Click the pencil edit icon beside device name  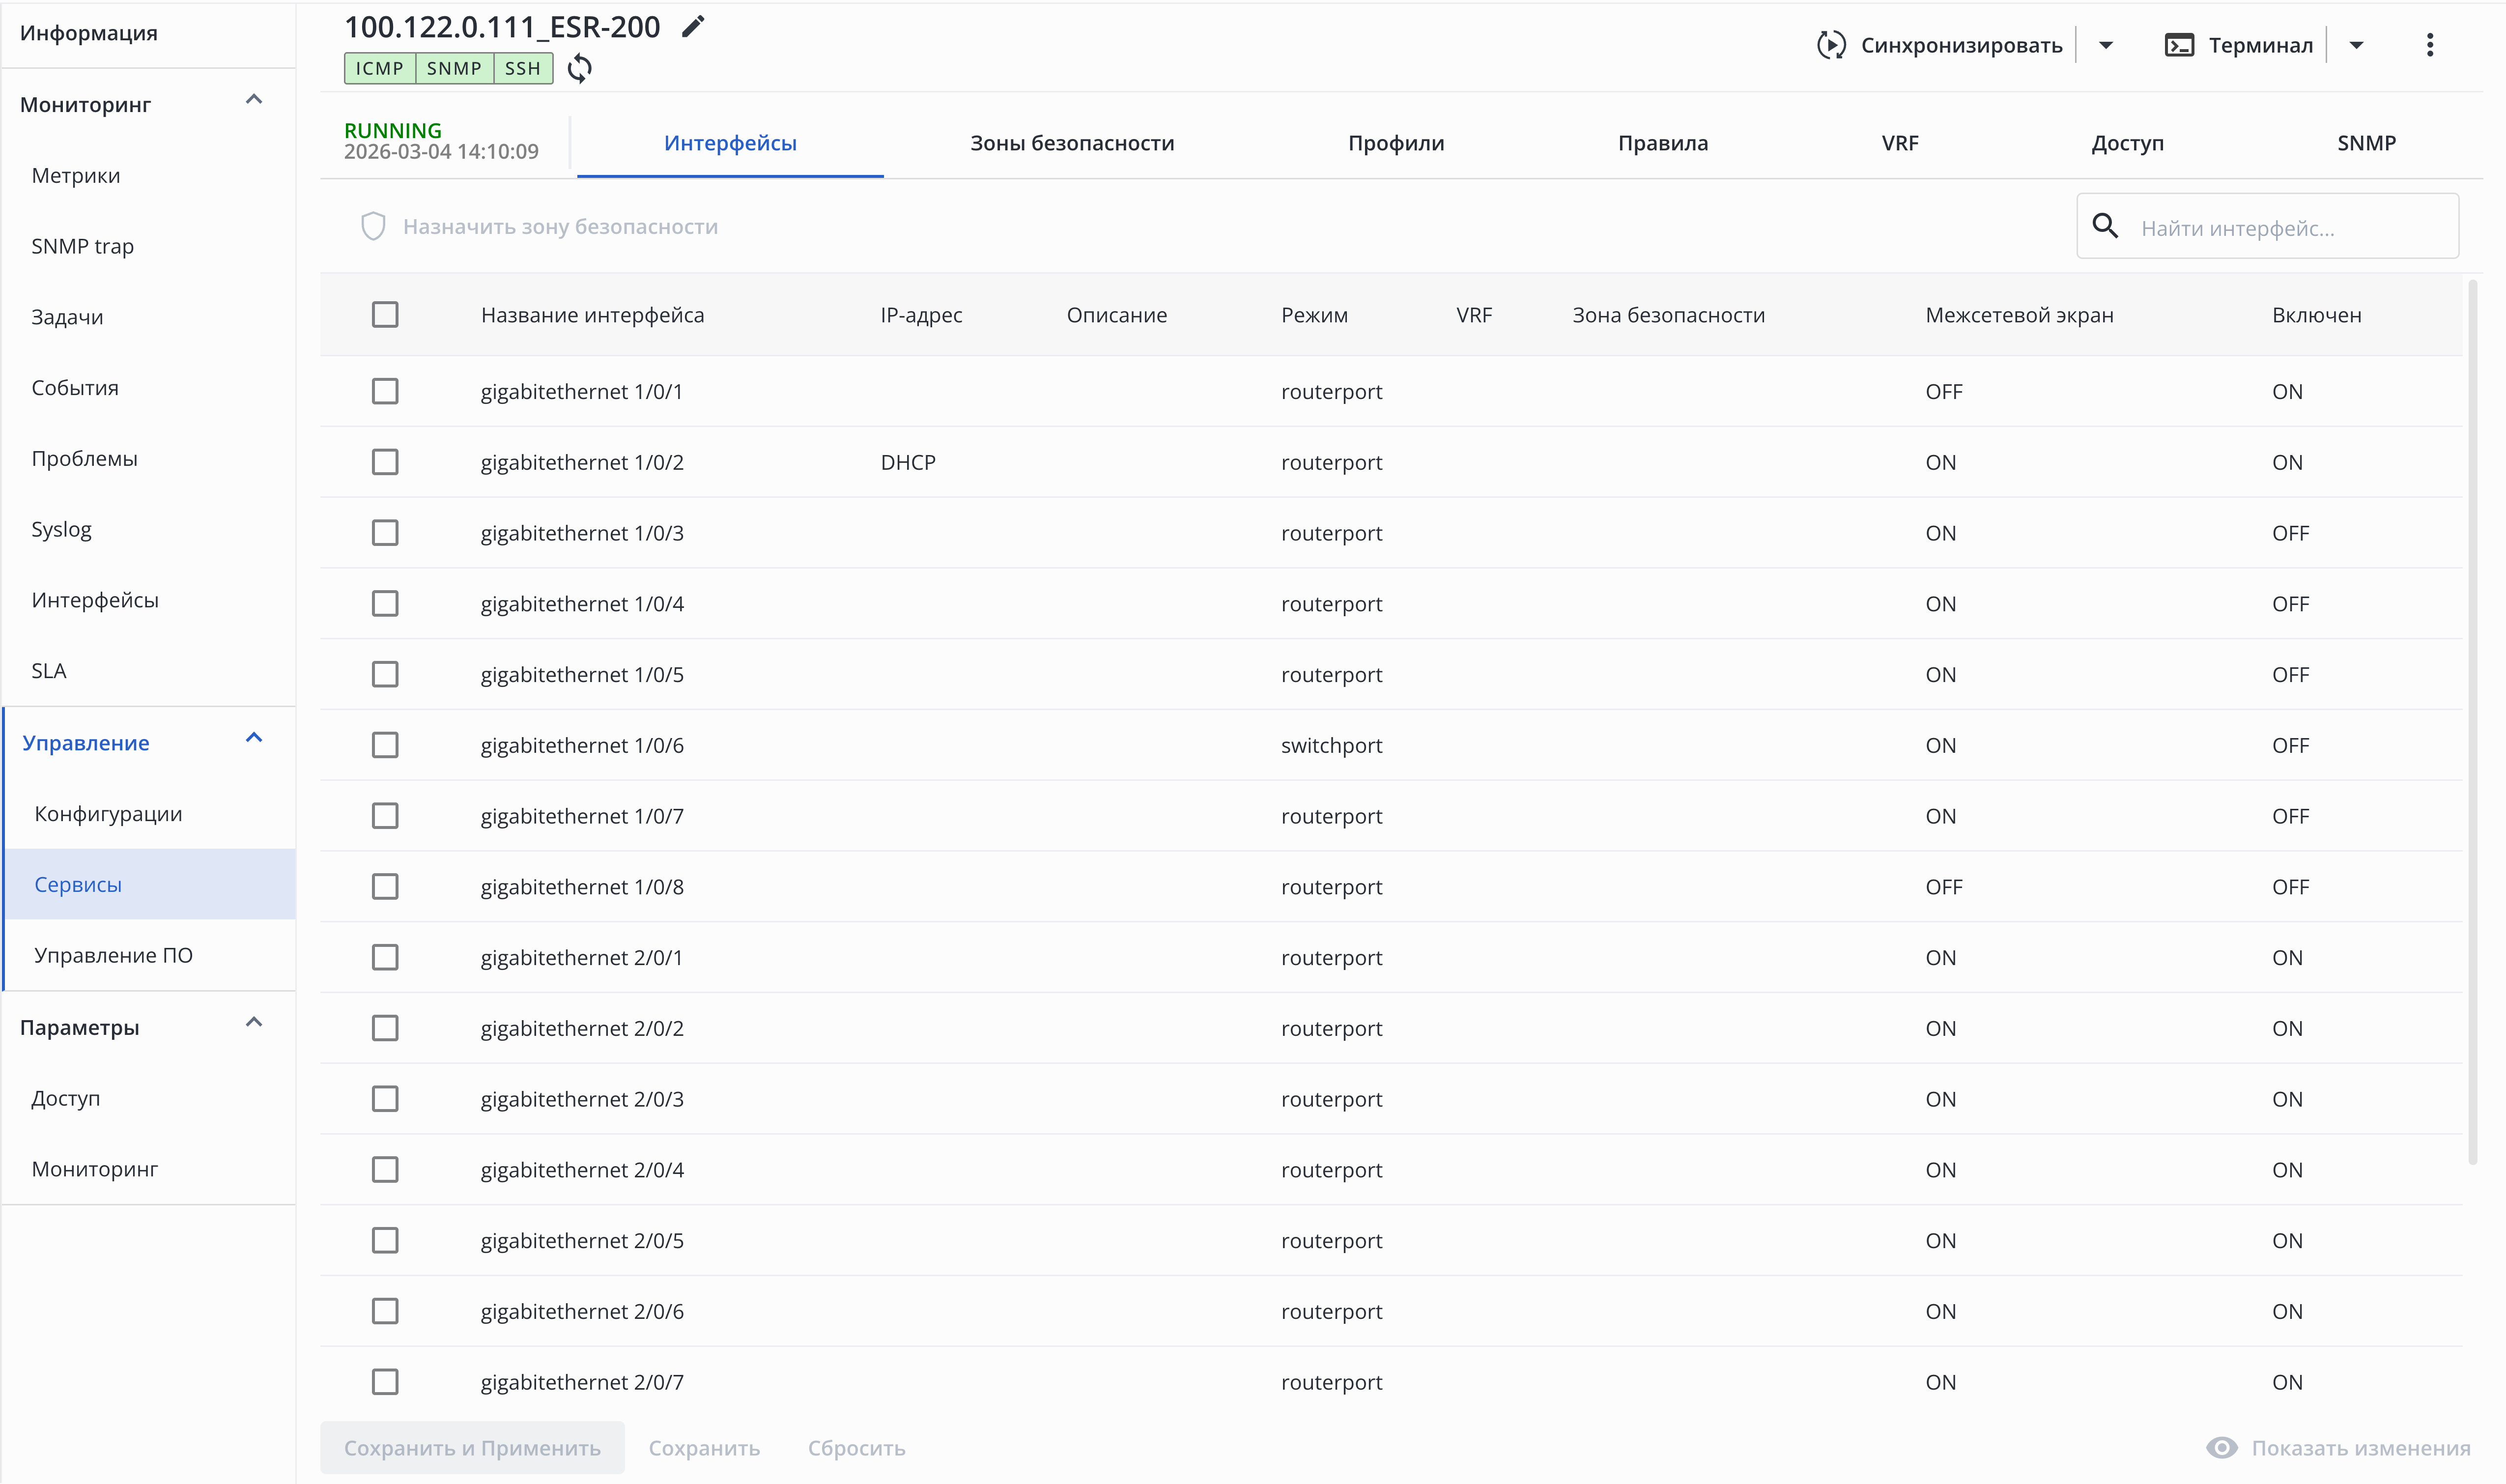point(693,27)
